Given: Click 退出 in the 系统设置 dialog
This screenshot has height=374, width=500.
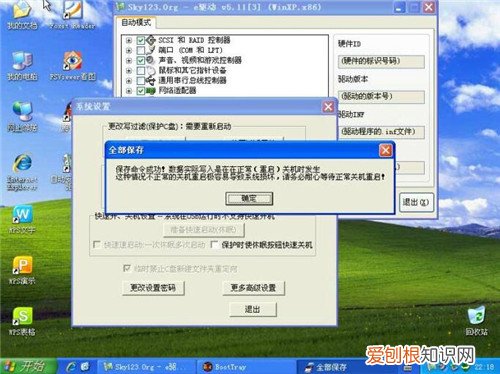Looking at the screenshot, I should click(x=253, y=310).
